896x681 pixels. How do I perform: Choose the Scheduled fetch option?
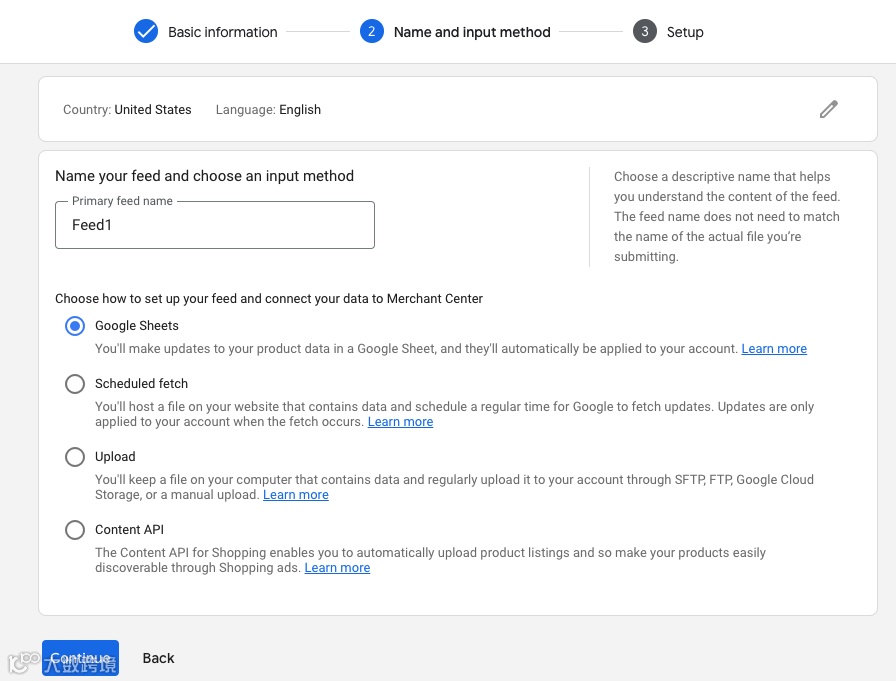click(75, 384)
